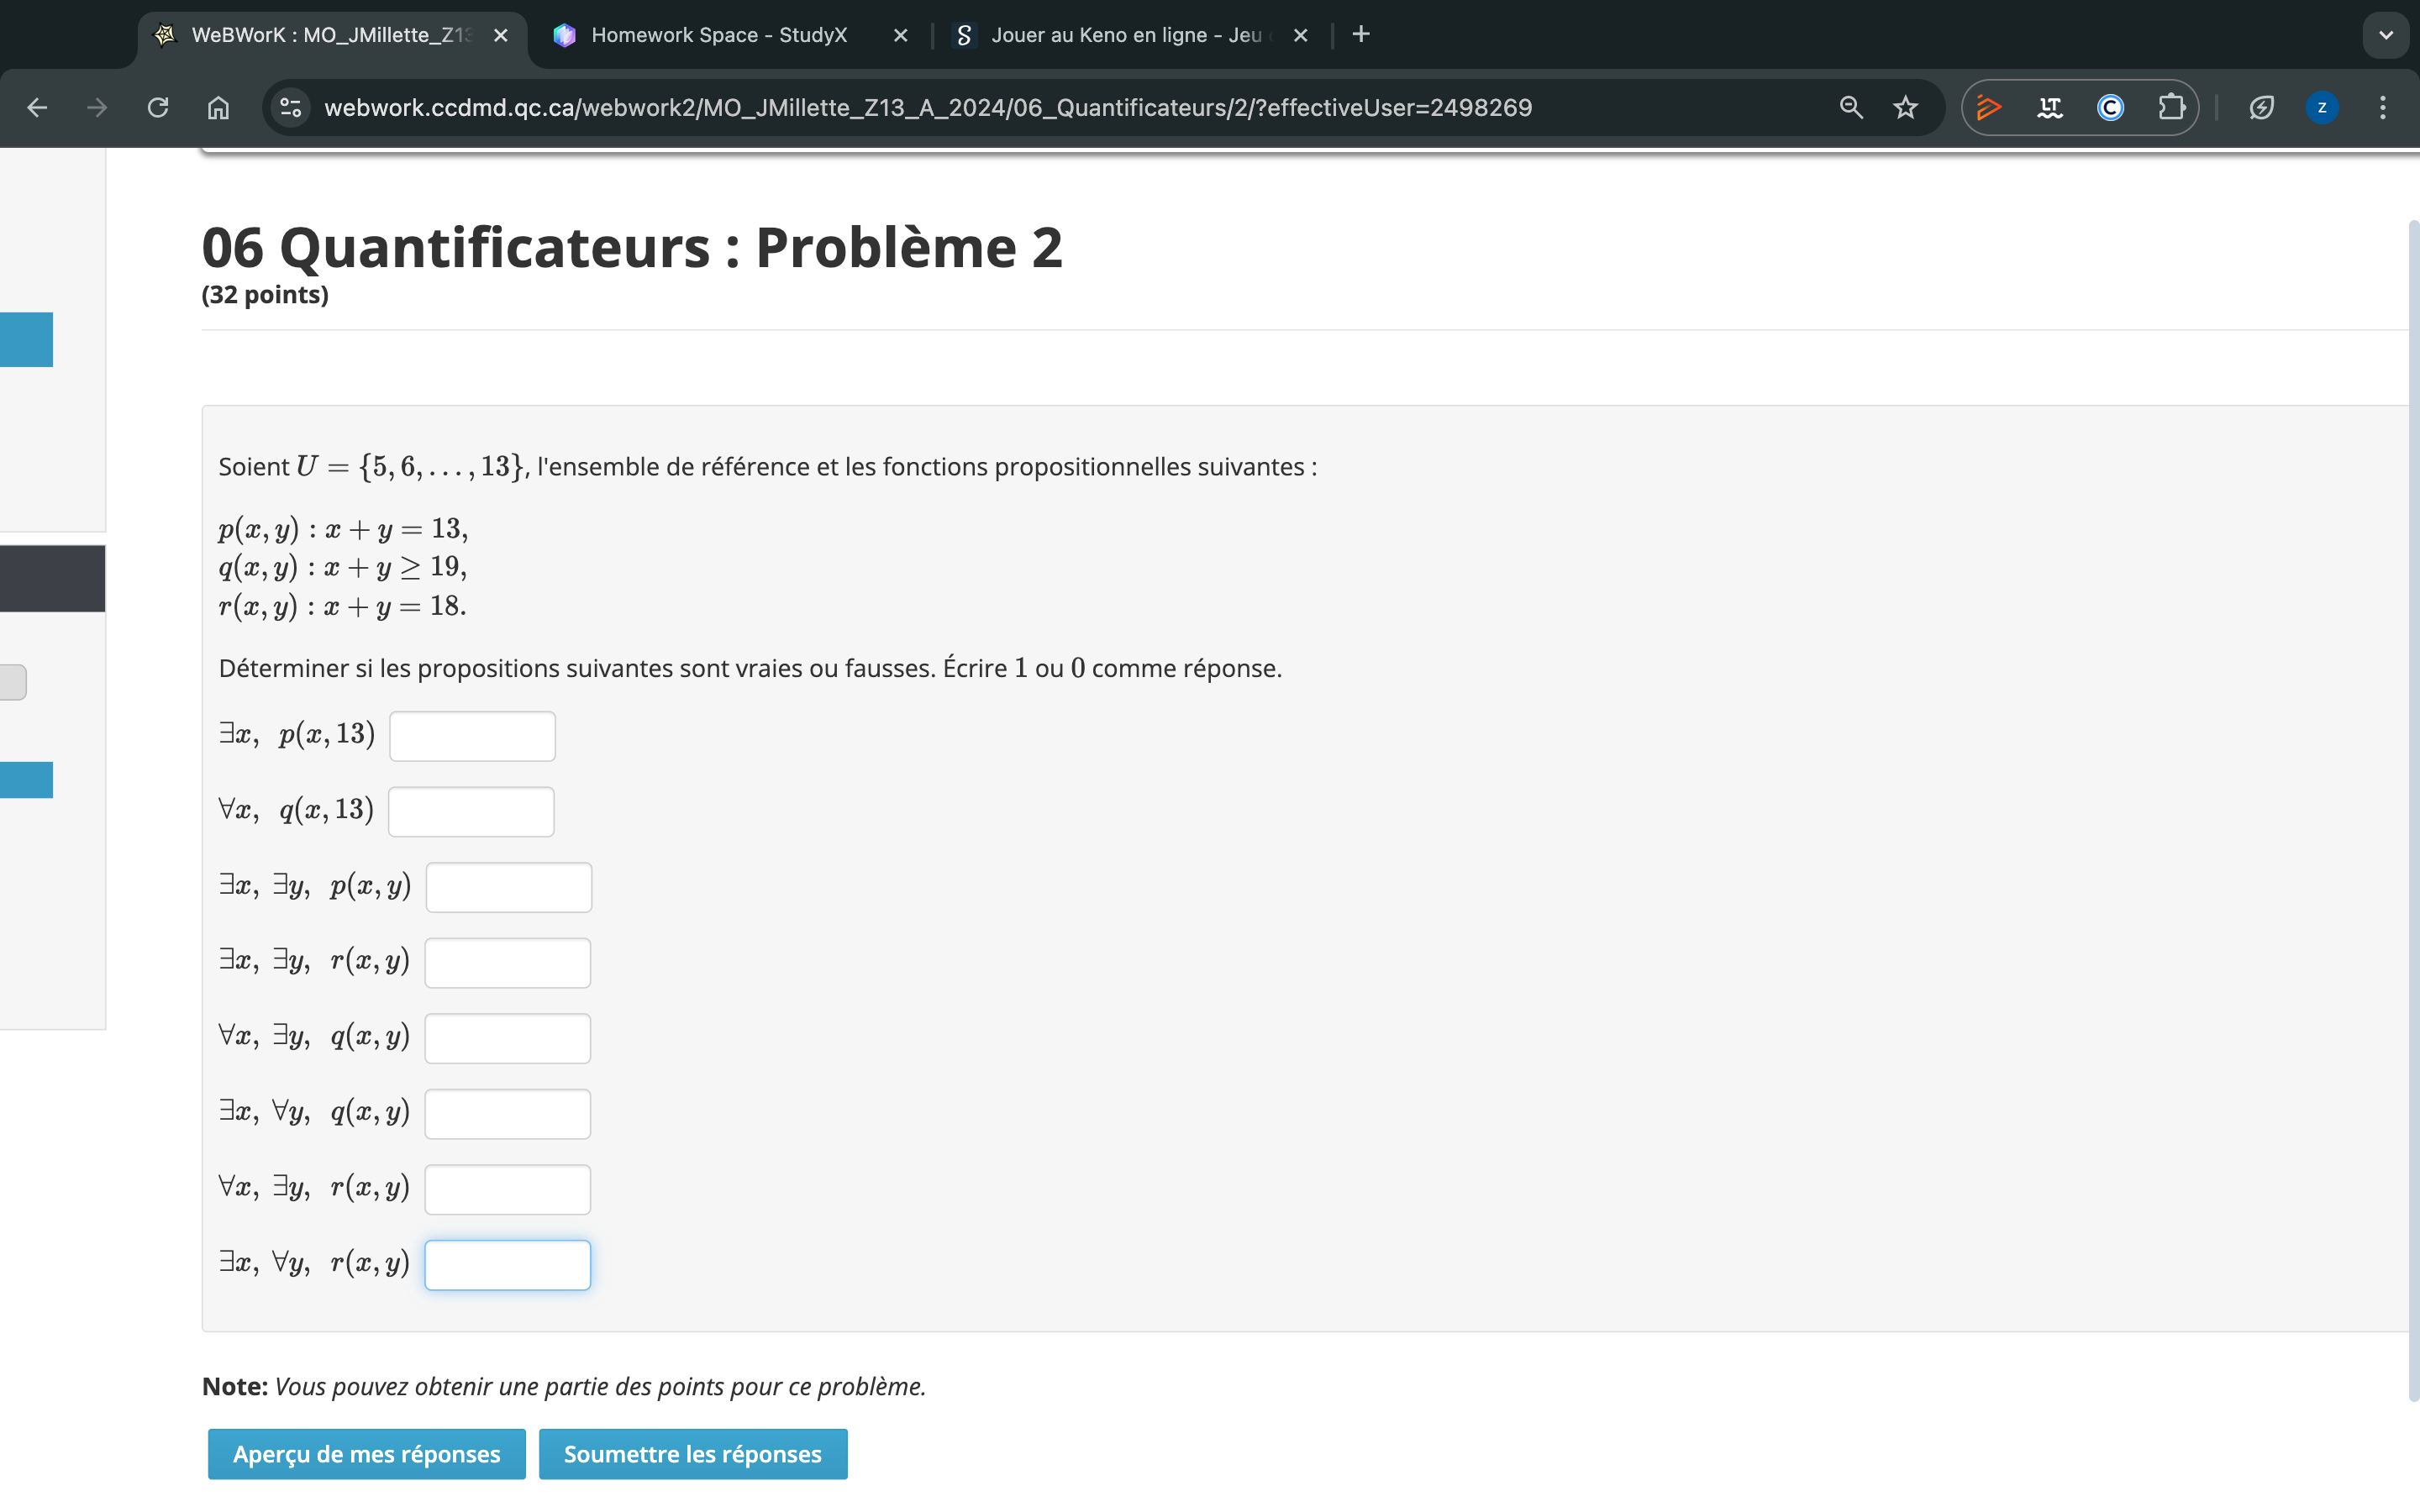Go back to the previous page

pos(37,108)
